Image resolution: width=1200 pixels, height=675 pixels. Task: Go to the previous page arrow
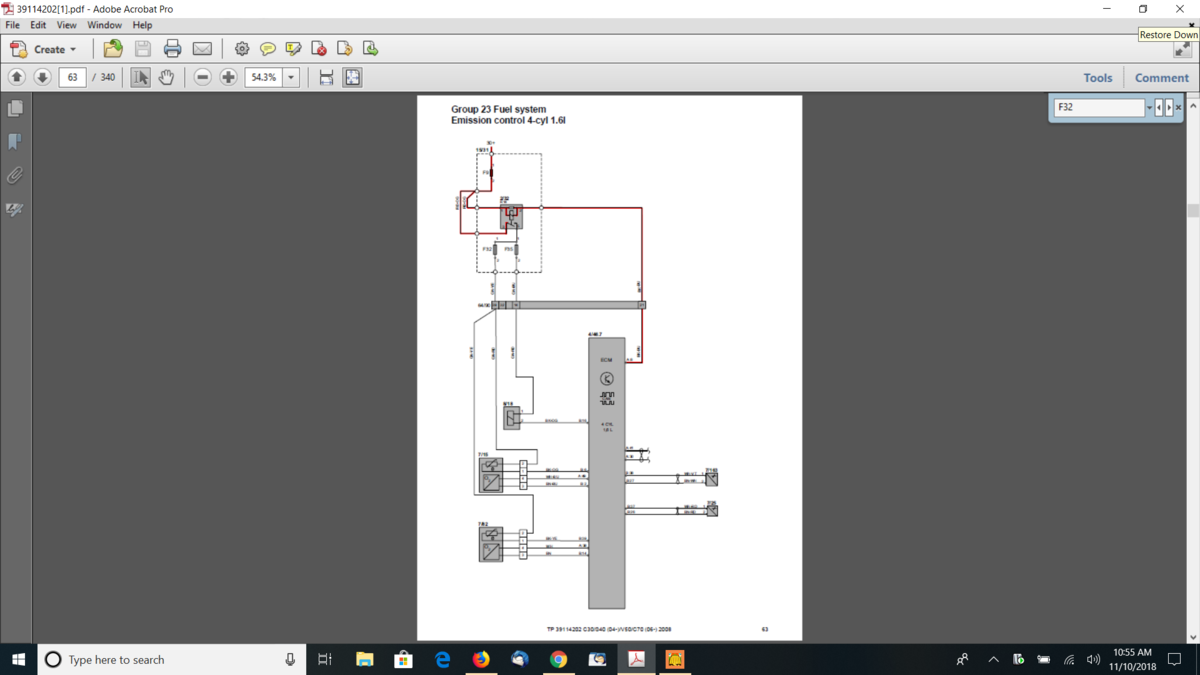tap(17, 77)
